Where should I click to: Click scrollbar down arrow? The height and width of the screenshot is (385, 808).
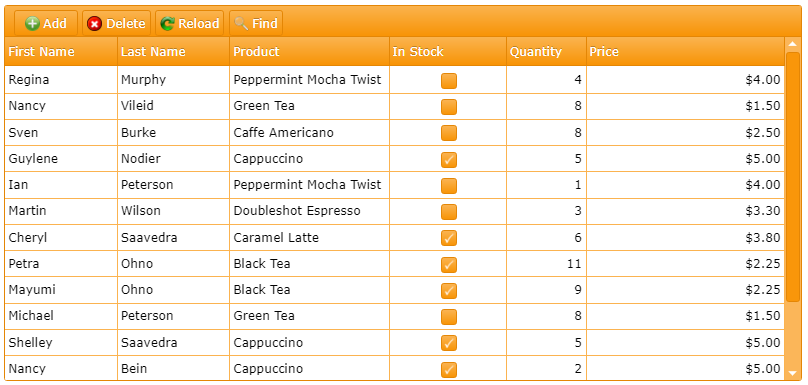pos(792,372)
